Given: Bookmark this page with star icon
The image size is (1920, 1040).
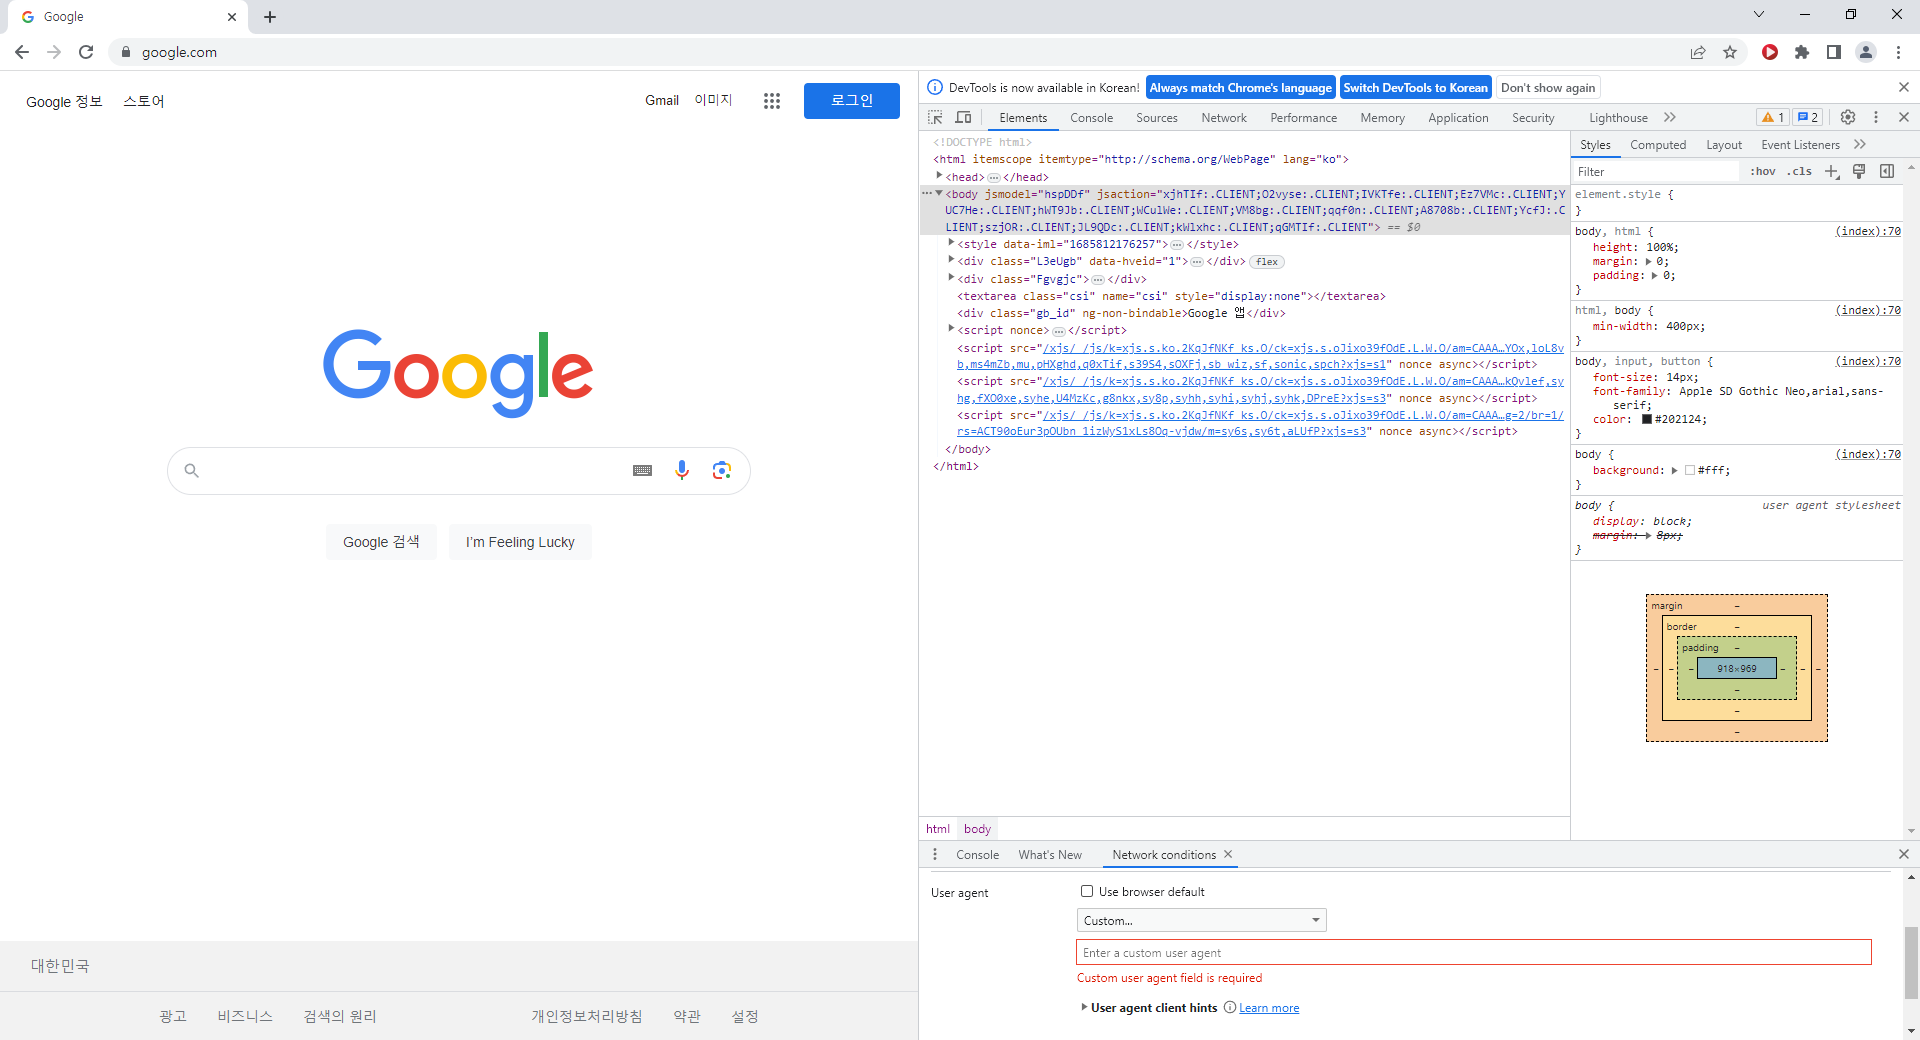Looking at the screenshot, I should pyautogui.click(x=1730, y=52).
